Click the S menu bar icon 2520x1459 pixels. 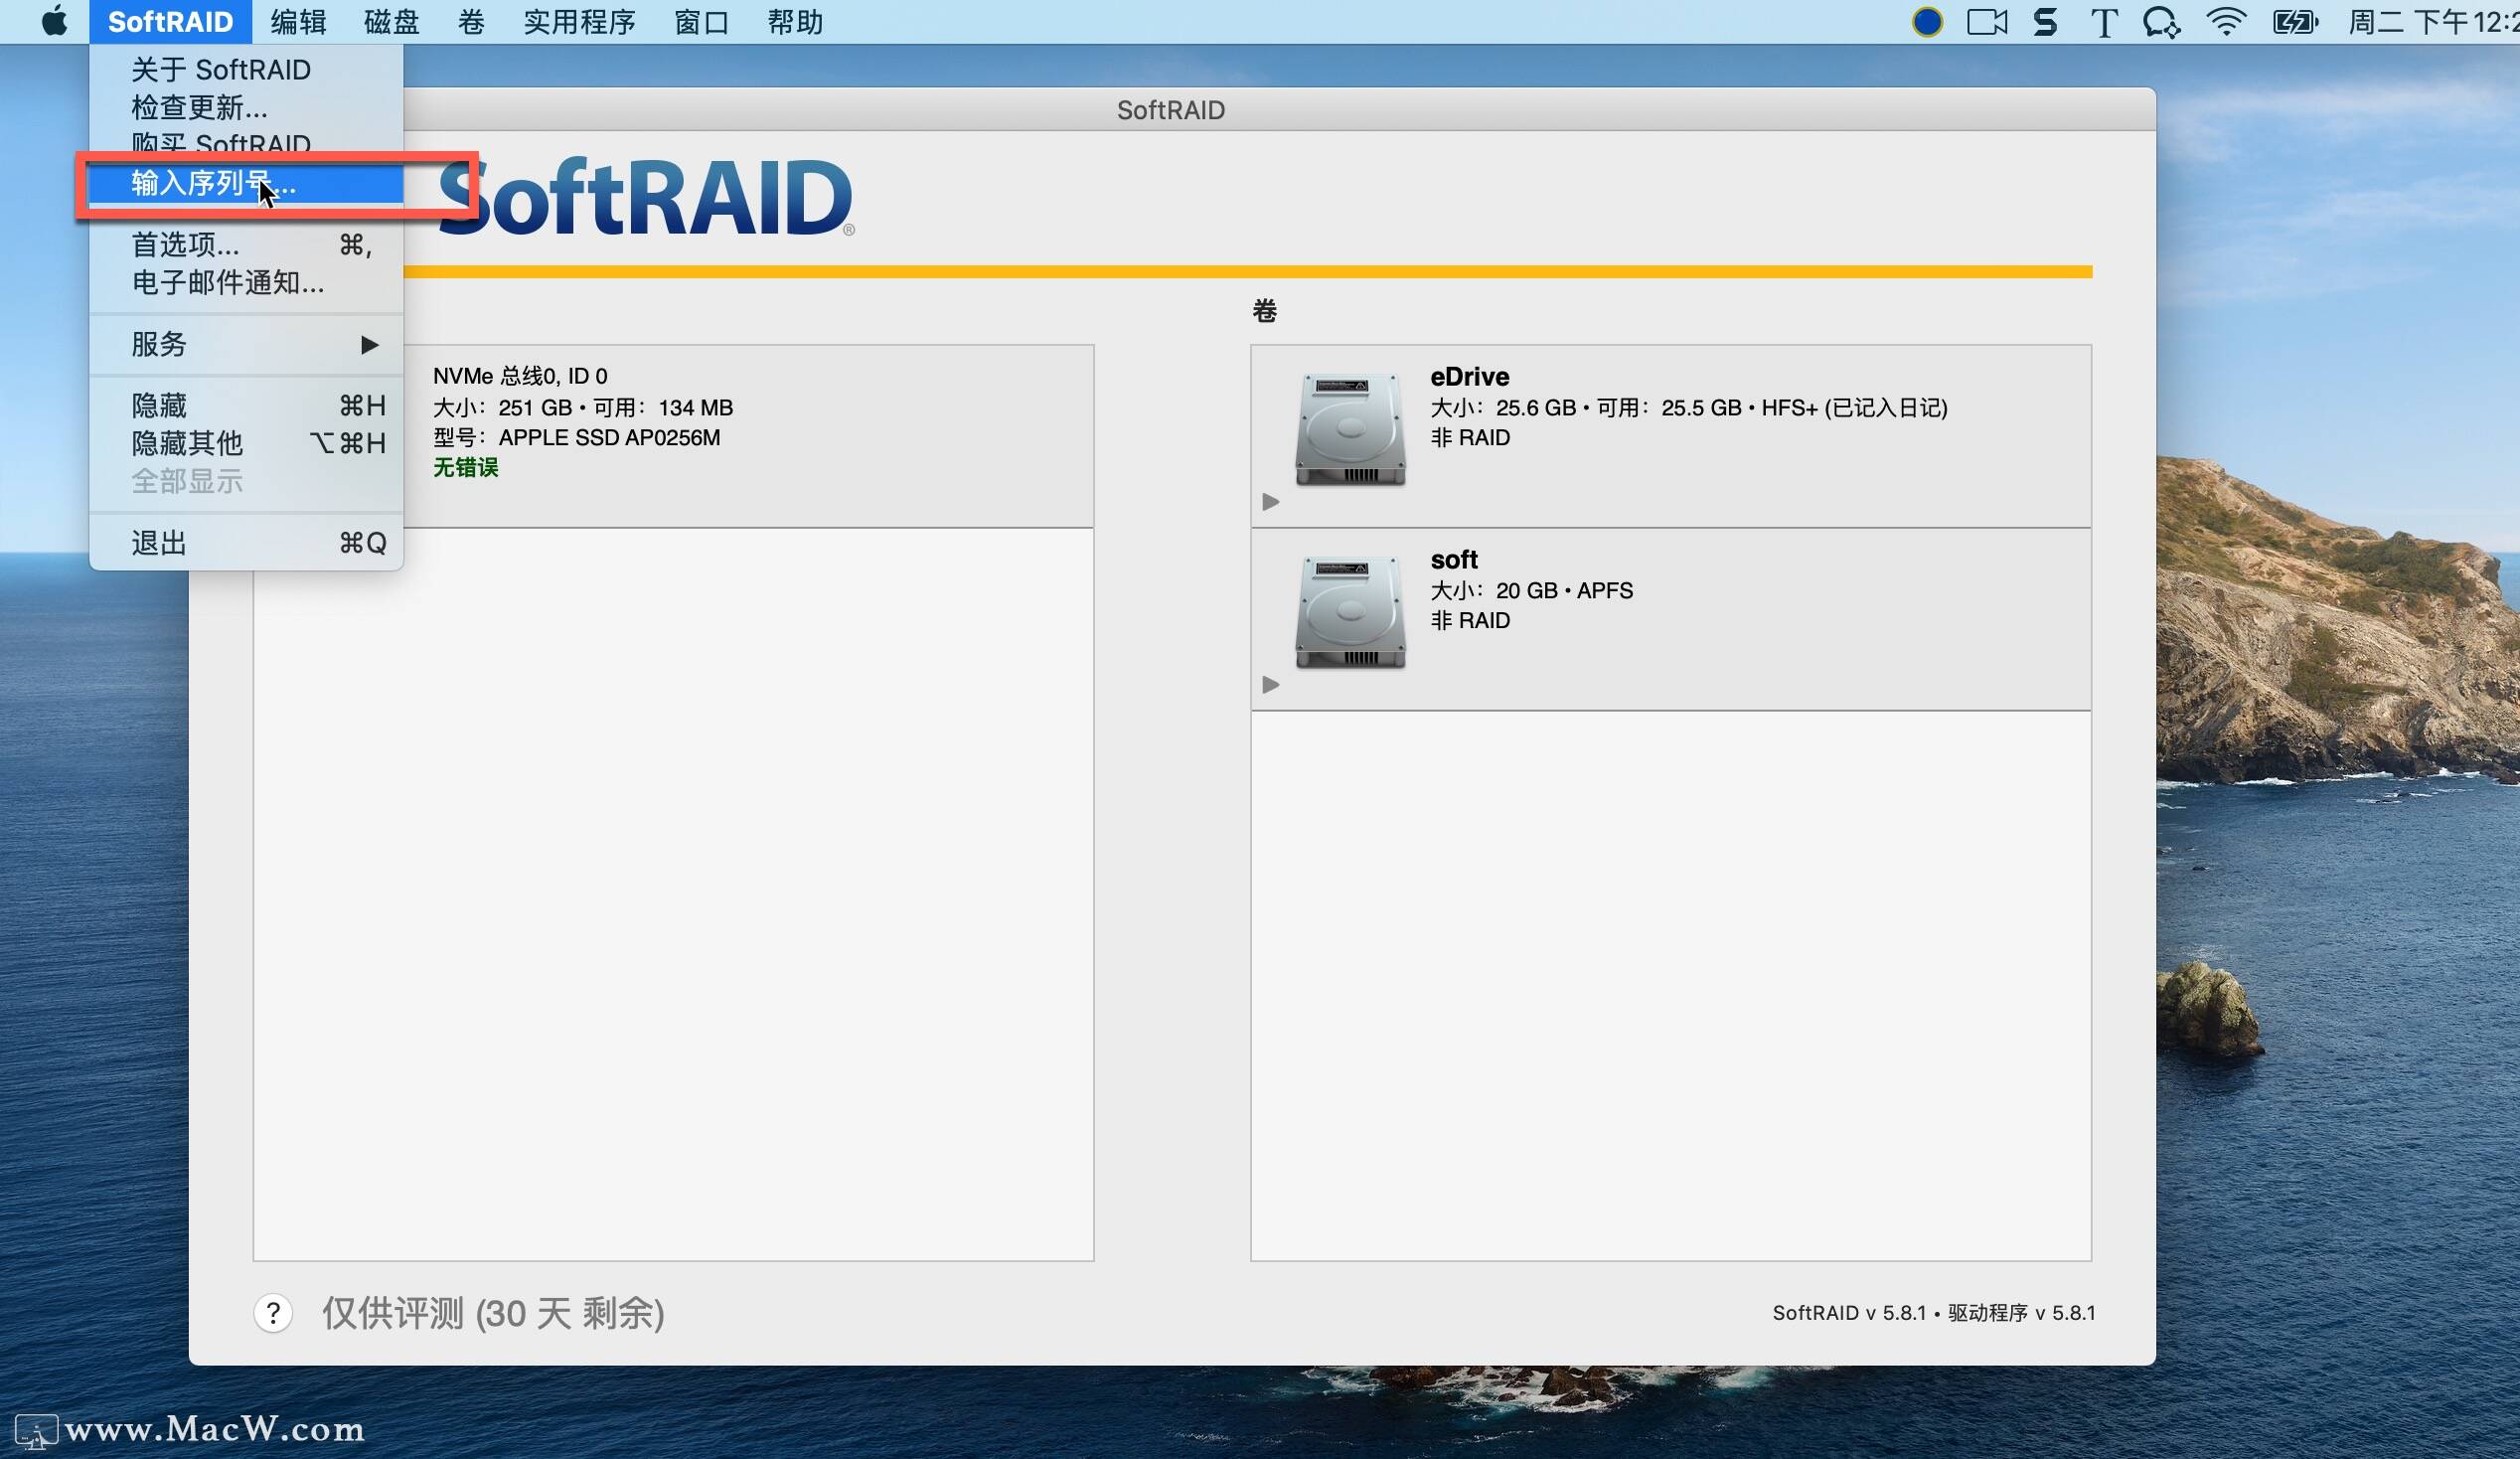(2045, 22)
